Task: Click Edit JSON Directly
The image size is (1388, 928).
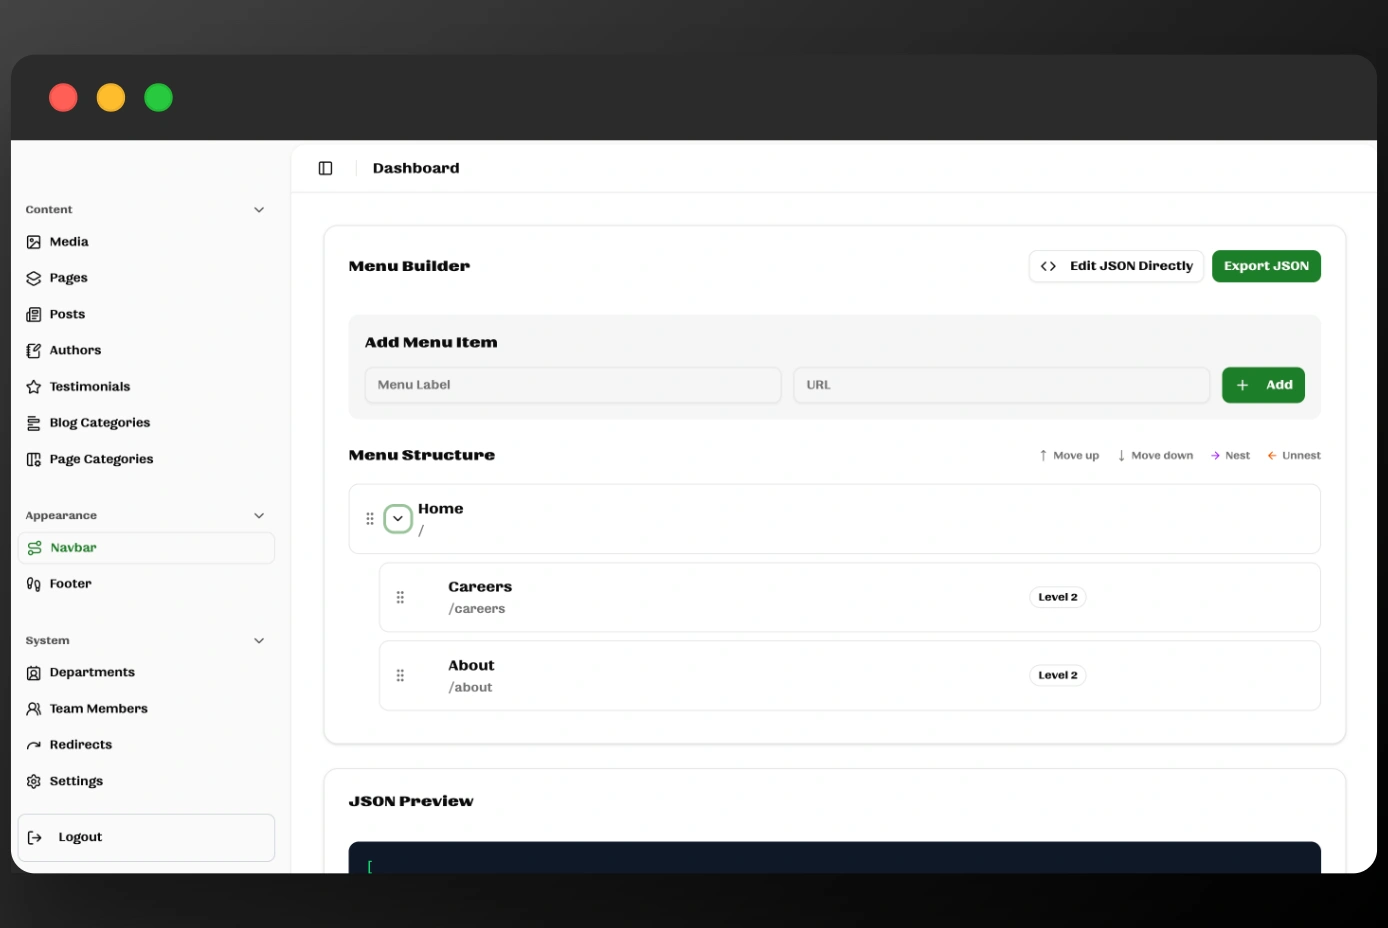Action: [x=1116, y=266]
